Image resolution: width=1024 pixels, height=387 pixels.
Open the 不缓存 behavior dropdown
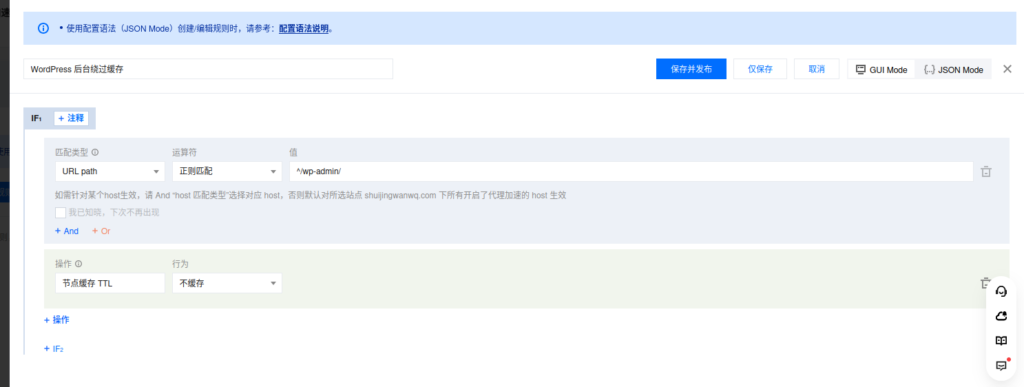click(x=227, y=283)
